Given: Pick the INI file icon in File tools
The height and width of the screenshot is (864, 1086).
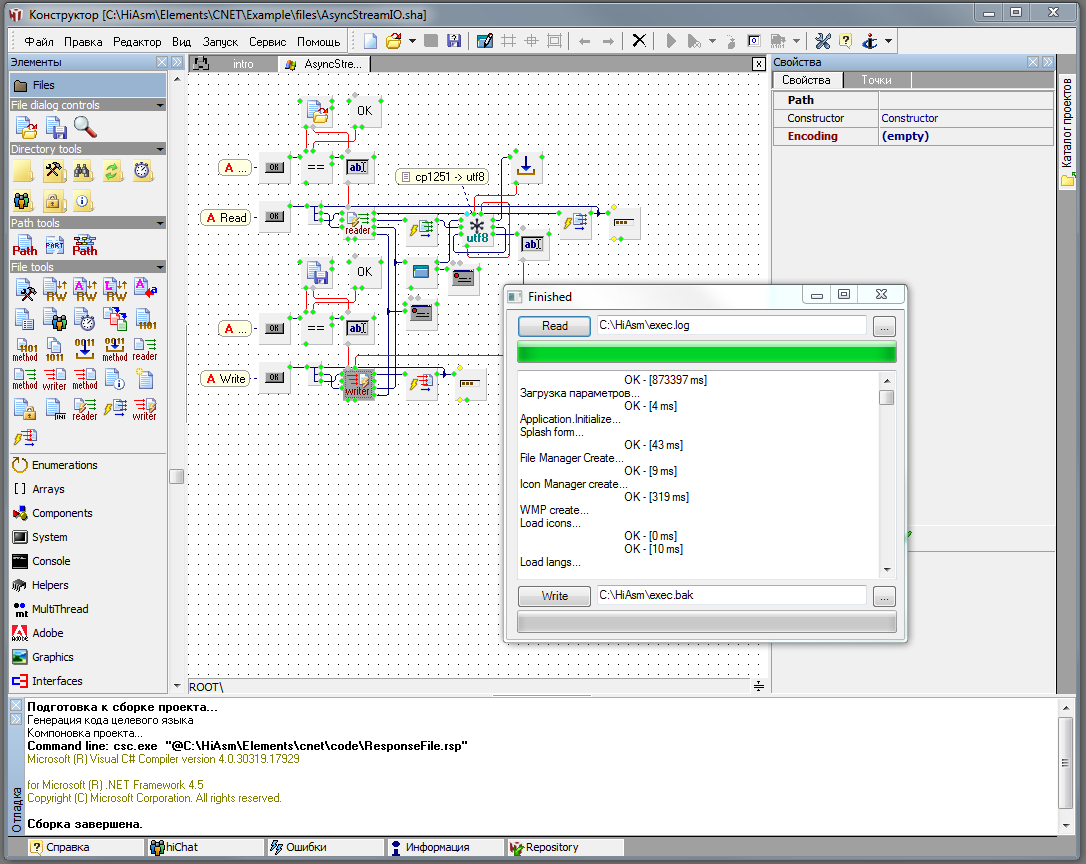Looking at the screenshot, I should click(55, 409).
